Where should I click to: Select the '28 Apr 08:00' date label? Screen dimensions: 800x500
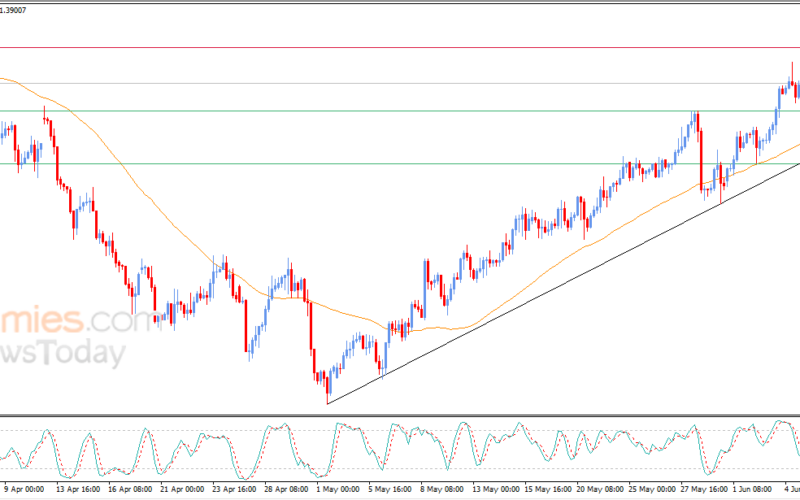286,489
